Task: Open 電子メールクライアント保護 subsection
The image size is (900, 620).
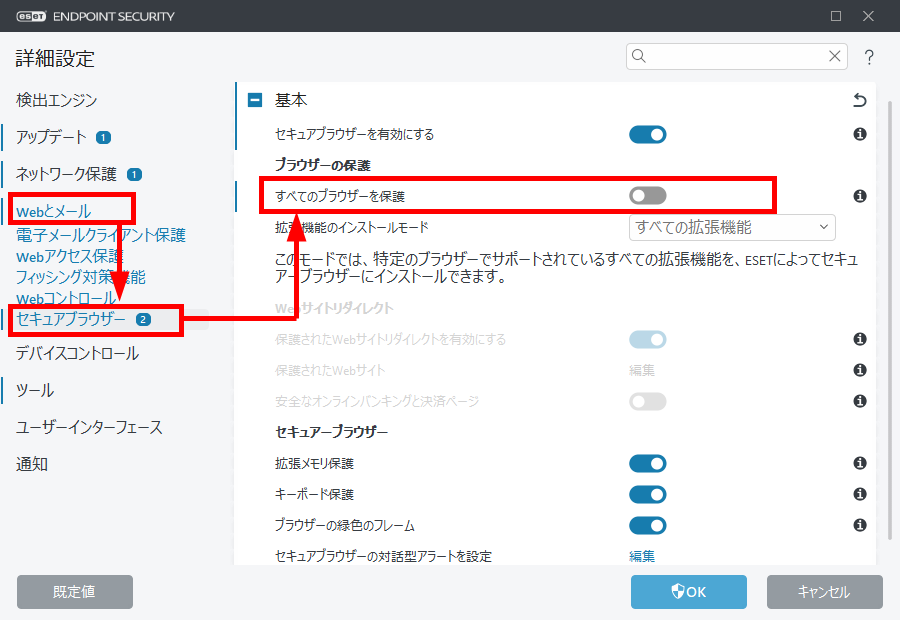Action: (100, 235)
